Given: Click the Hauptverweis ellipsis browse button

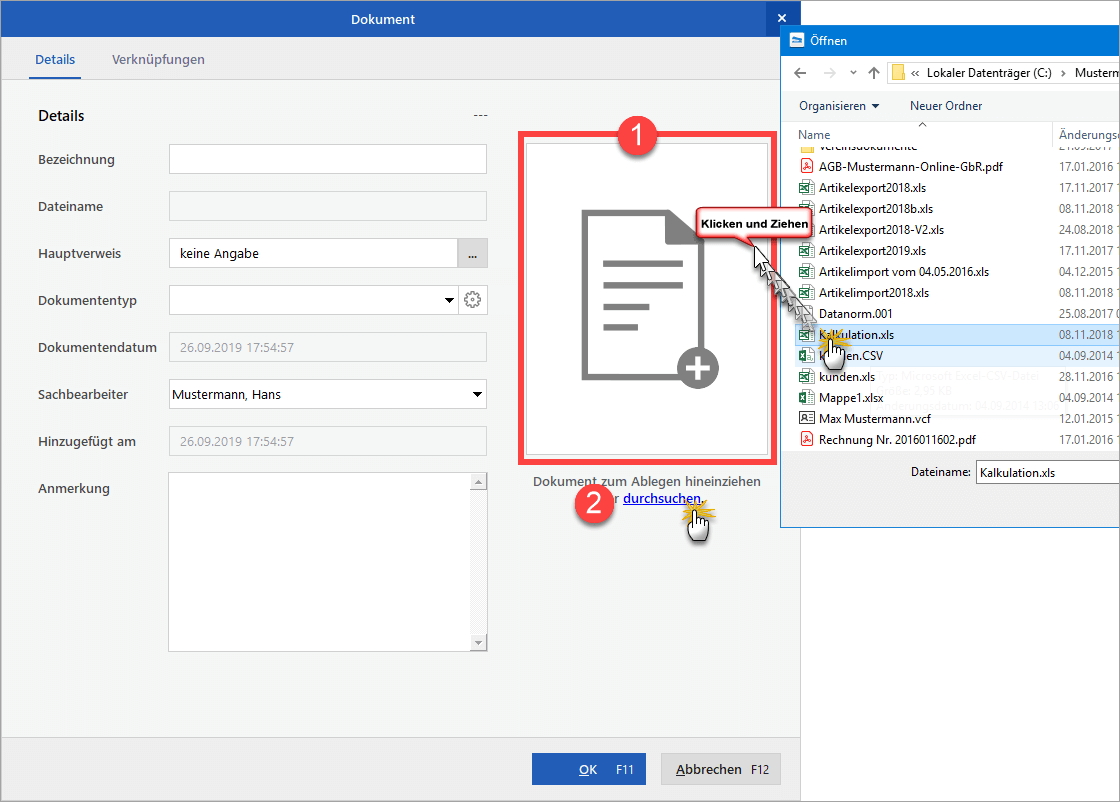Looking at the screenshot, I should (x=472, y=254).
